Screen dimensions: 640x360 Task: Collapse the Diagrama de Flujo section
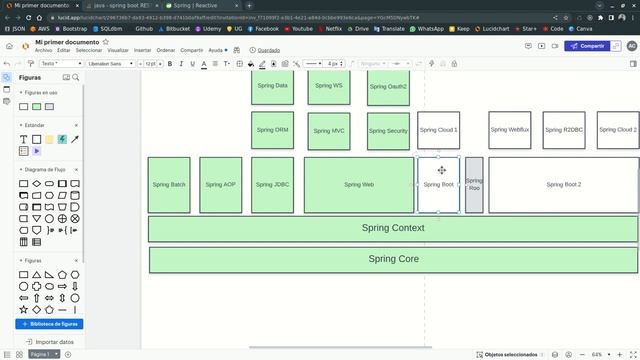[x=21, y=169]
